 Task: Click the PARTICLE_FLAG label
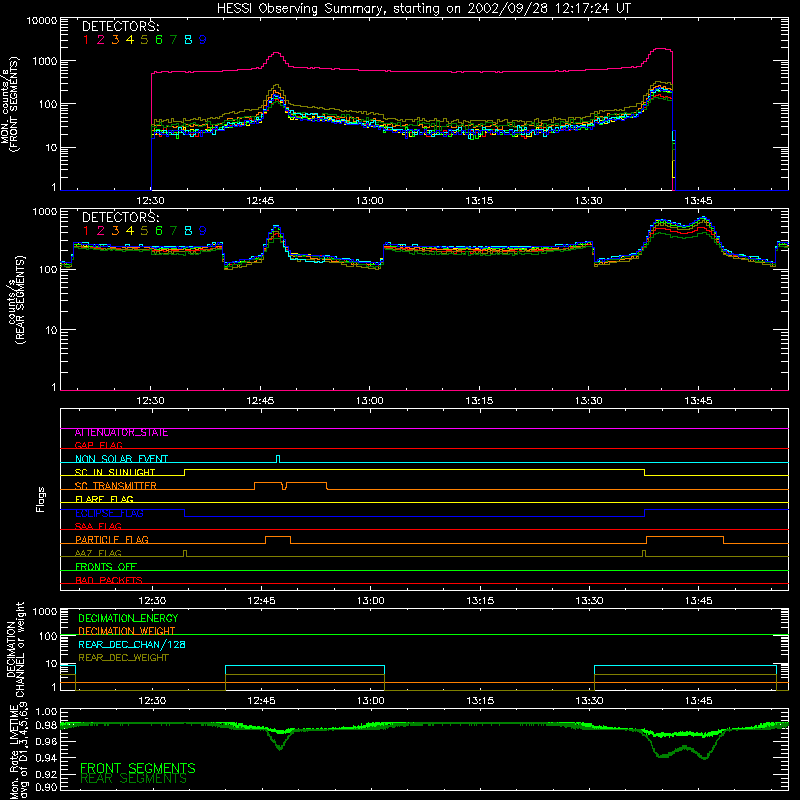pos(112,540)
